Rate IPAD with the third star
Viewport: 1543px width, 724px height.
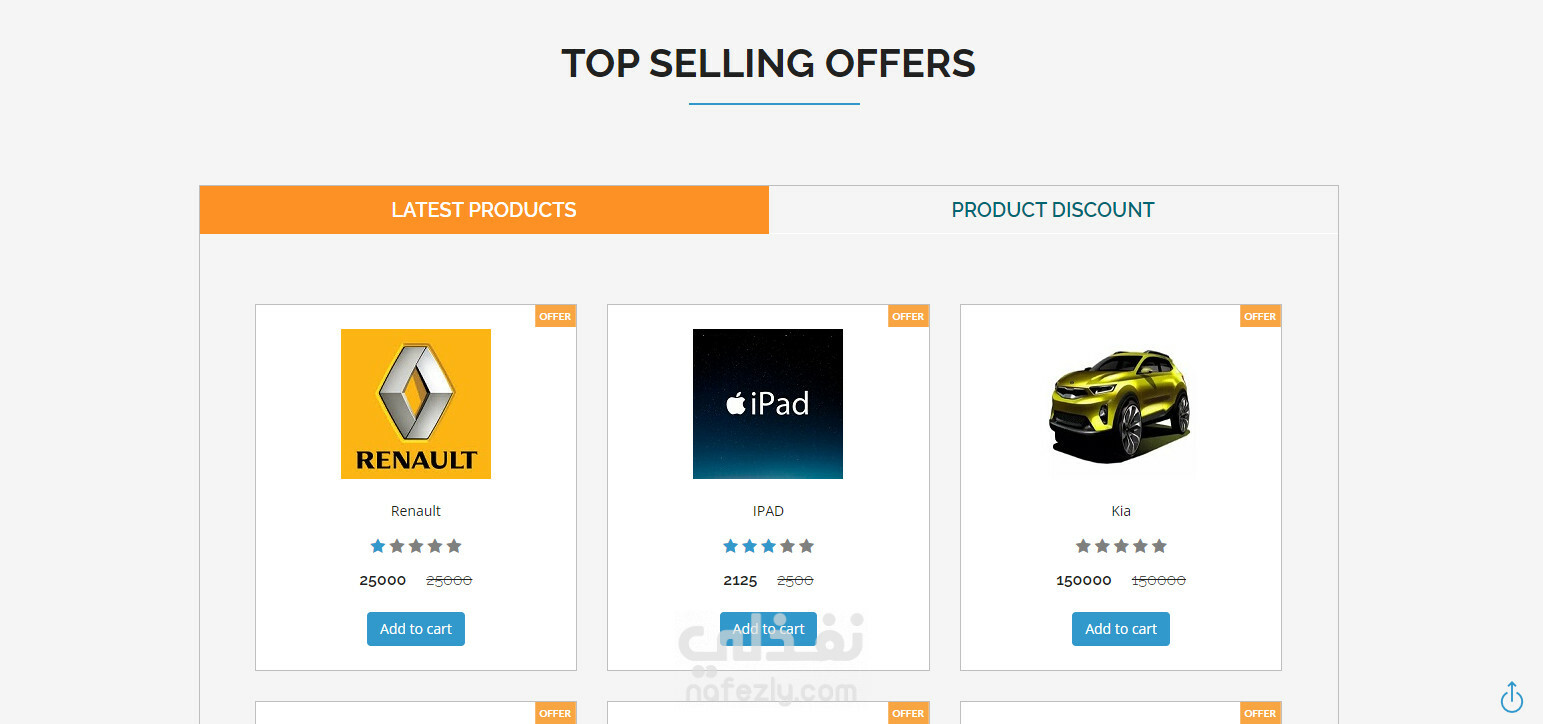point(768,546)
